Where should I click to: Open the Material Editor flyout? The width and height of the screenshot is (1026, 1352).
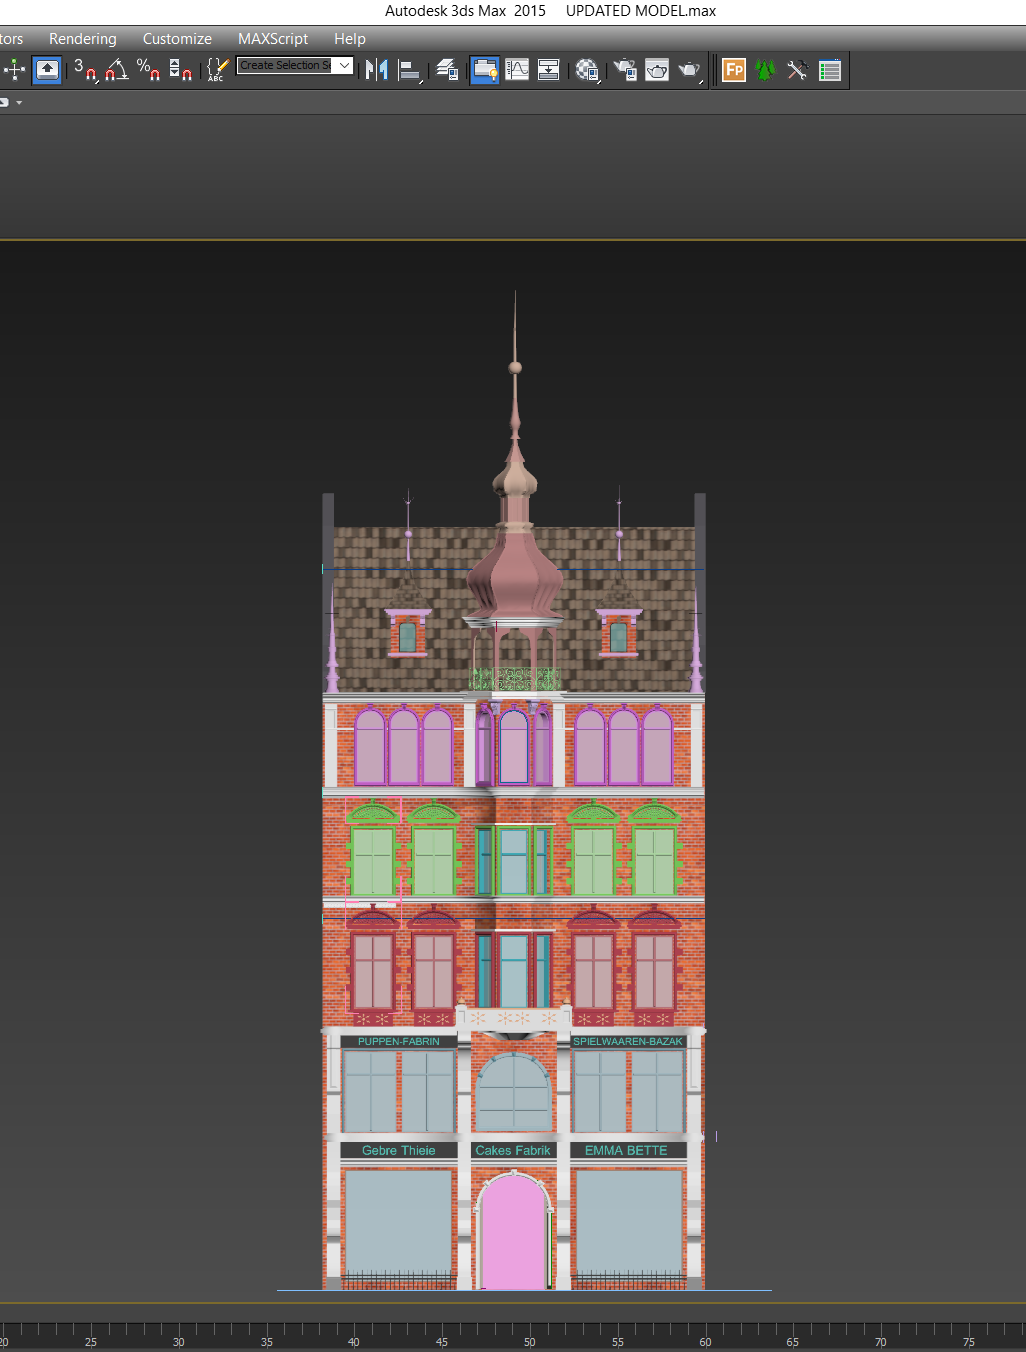pyautogui.click(x=587, y=70)
